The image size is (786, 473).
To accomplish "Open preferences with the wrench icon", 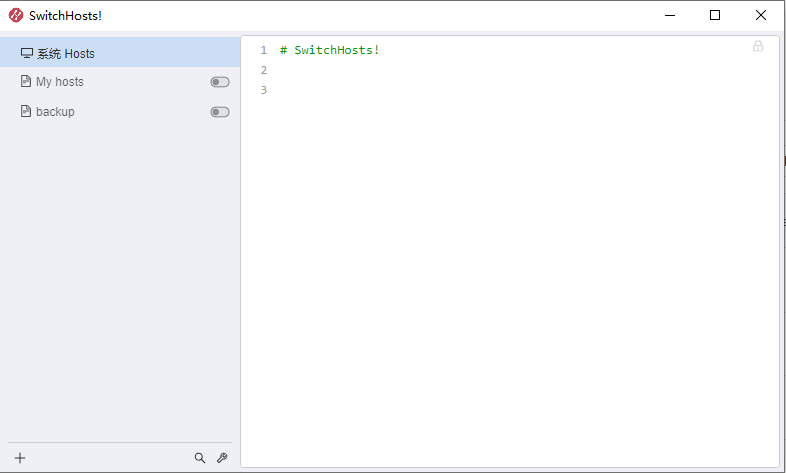I will pyautogui.click(x=222, y=458).
